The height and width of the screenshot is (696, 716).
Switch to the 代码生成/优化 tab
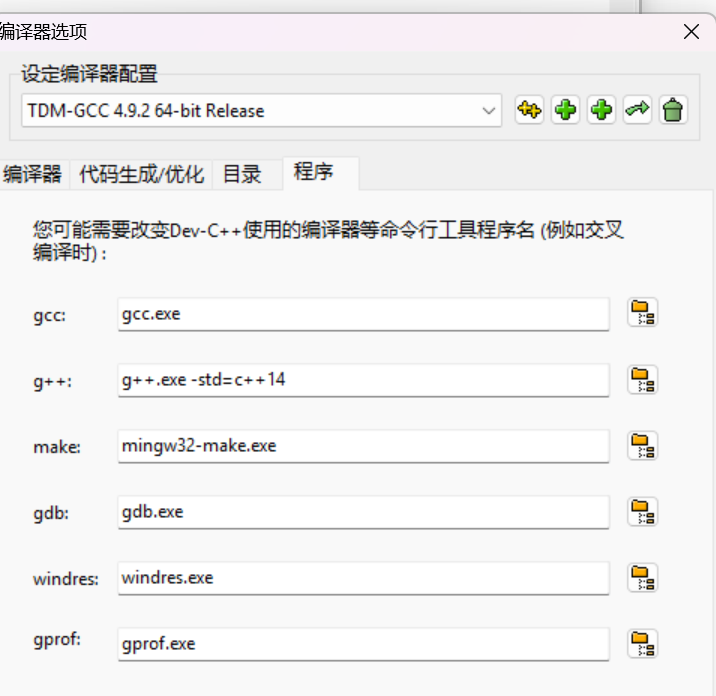click(x=141, y=174)
